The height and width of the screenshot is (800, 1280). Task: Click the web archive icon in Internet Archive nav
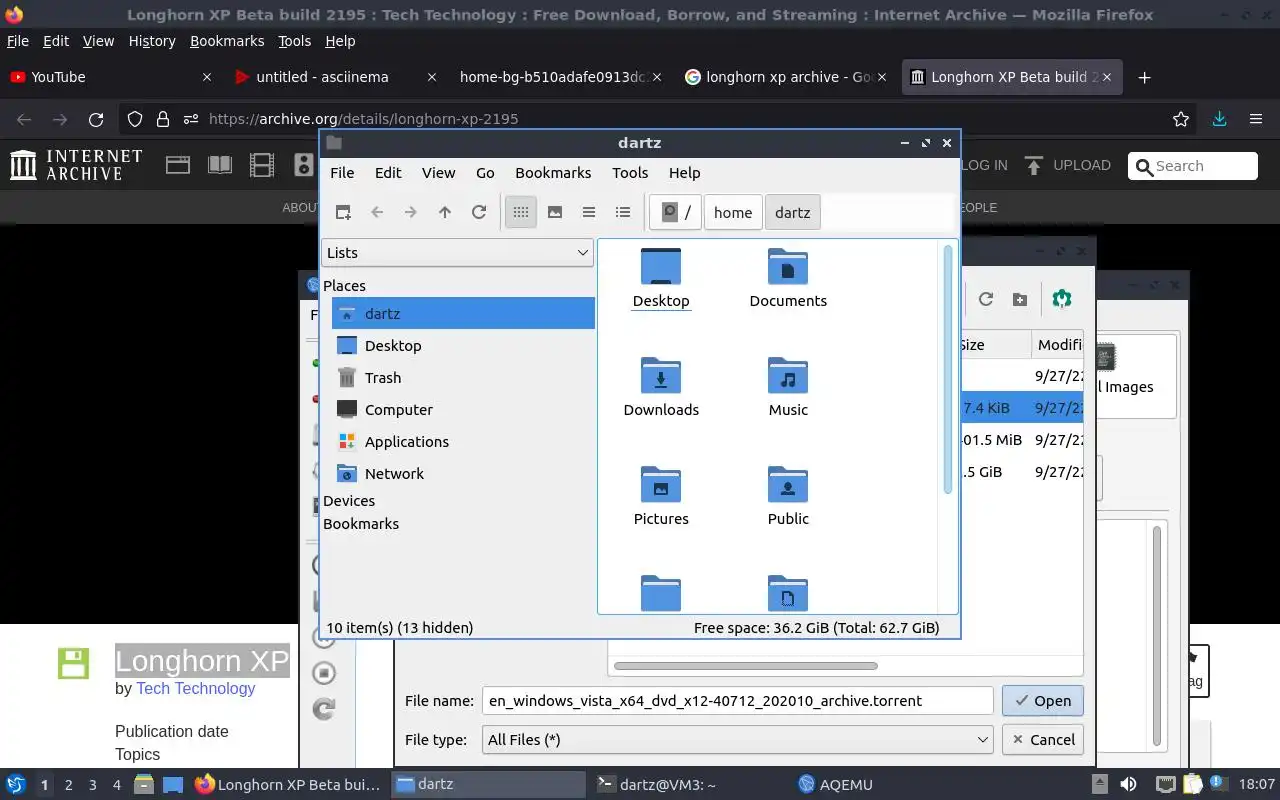coord(178,165)
